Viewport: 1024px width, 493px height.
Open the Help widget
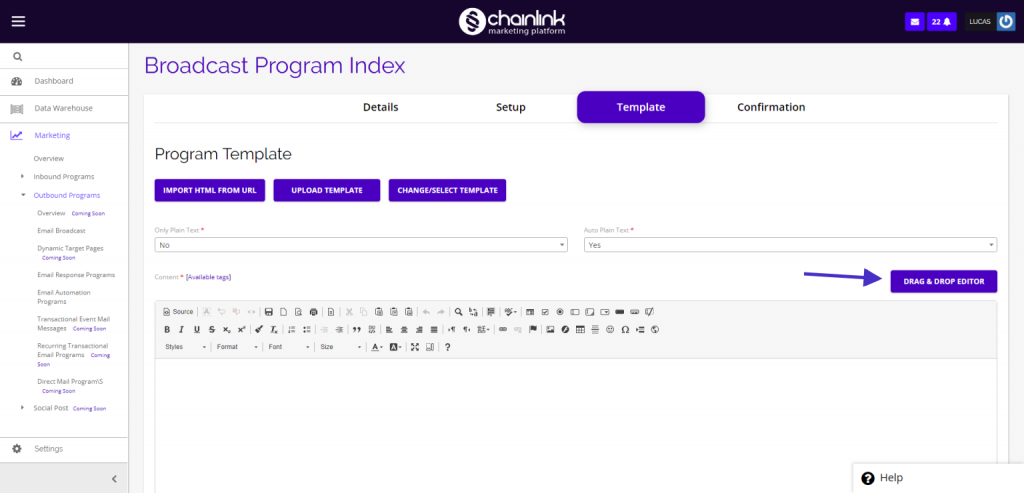[x=938, y=478]
